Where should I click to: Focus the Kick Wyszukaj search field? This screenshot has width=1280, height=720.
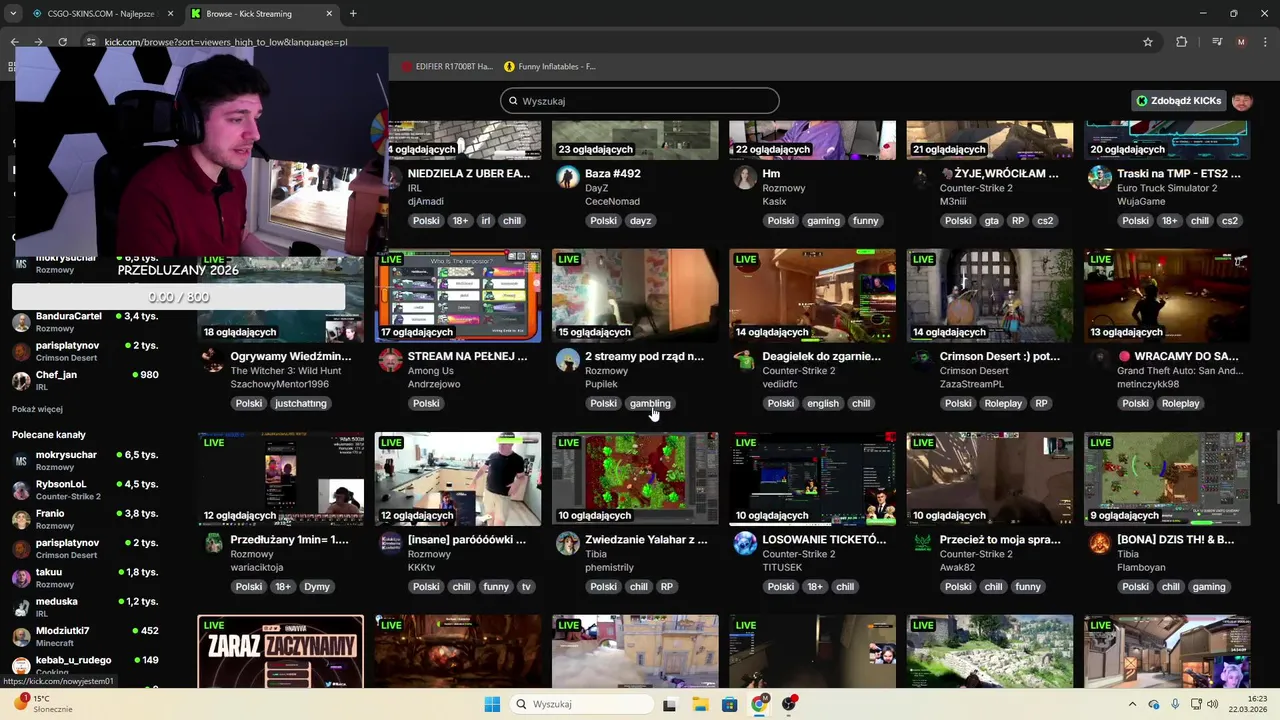[x=640, y=101]
